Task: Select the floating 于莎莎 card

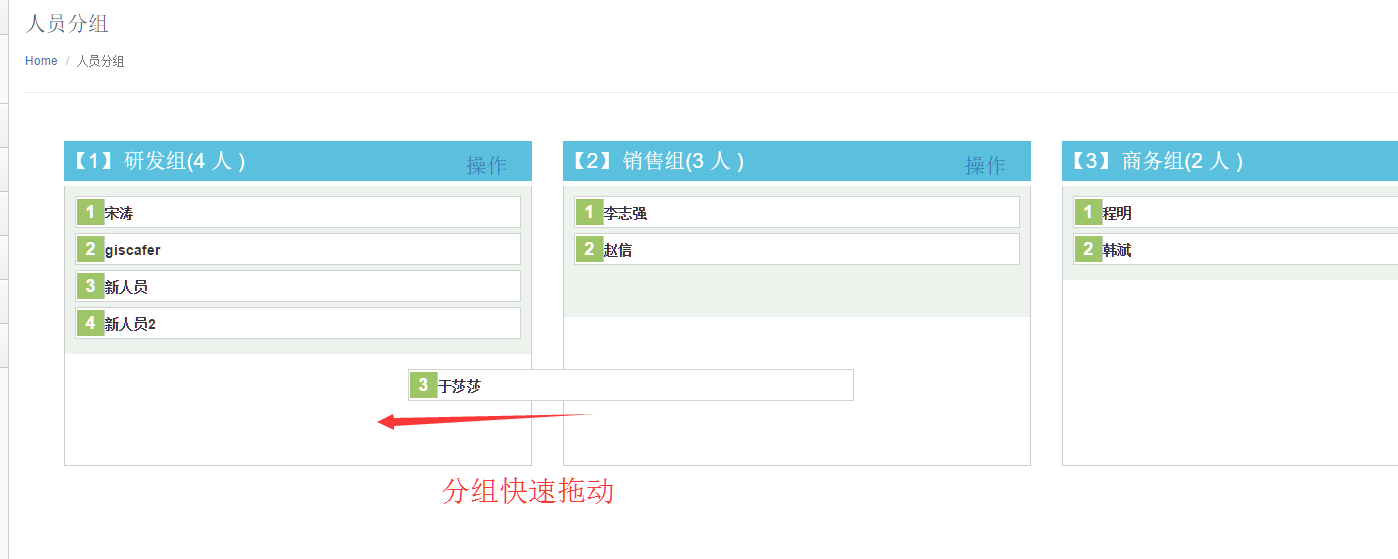Action: (x=631, y=385)
